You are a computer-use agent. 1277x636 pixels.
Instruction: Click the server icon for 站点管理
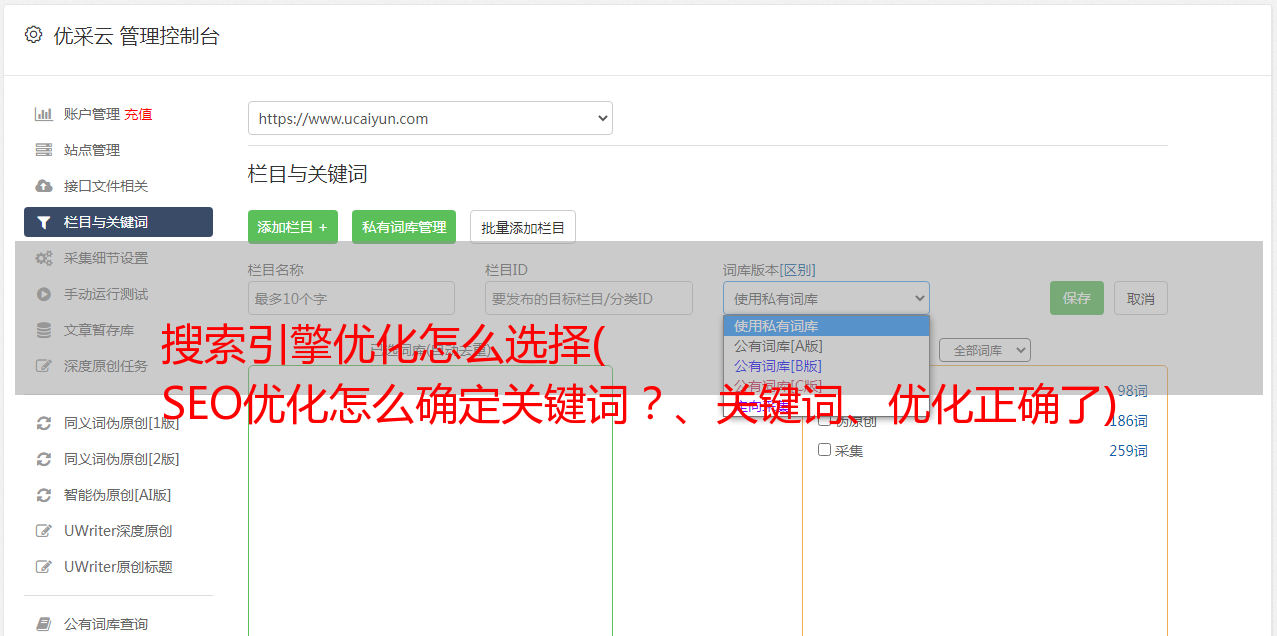coord(44,150)
